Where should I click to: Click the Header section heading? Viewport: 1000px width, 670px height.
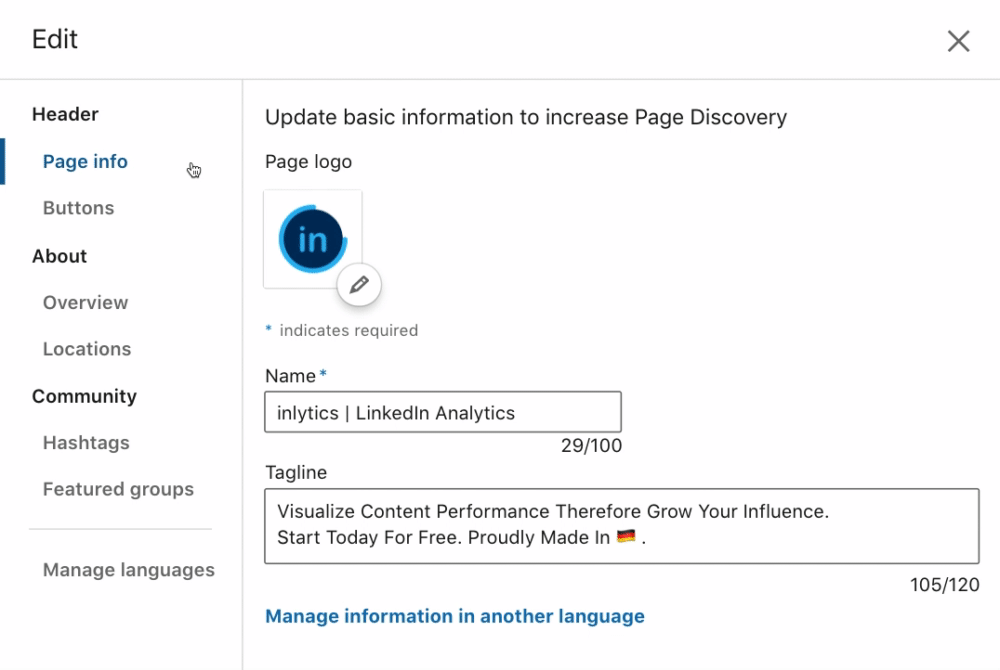65,115
